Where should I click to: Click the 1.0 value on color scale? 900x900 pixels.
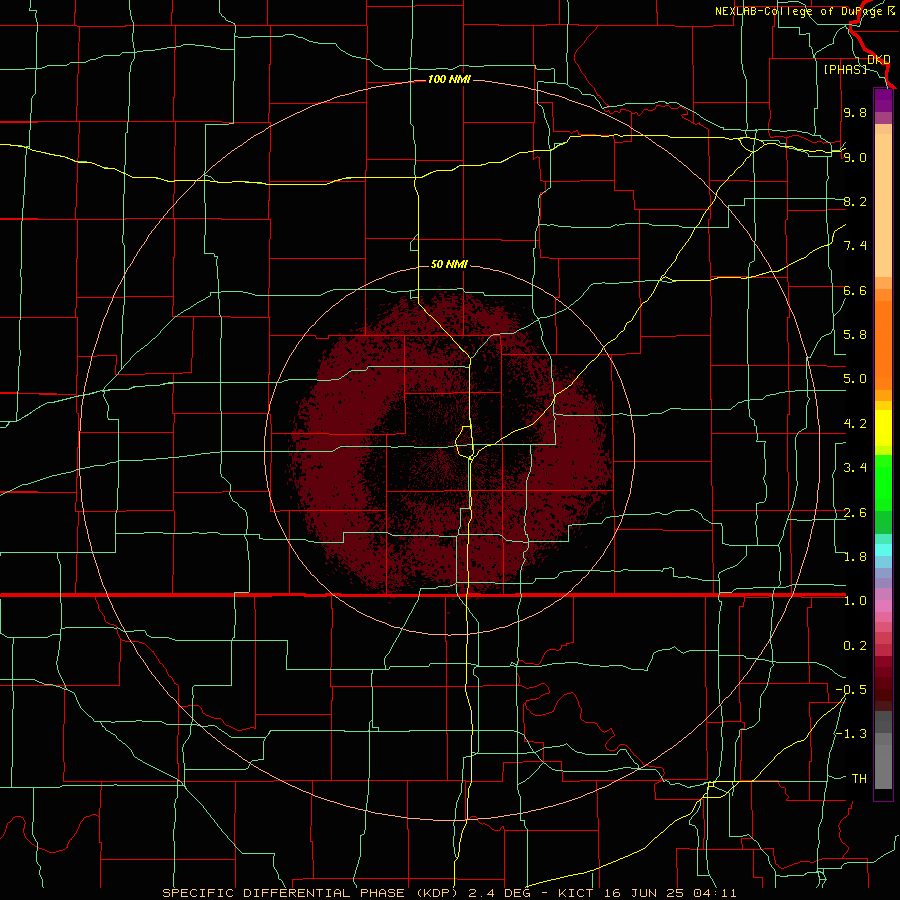click(855, 601)
